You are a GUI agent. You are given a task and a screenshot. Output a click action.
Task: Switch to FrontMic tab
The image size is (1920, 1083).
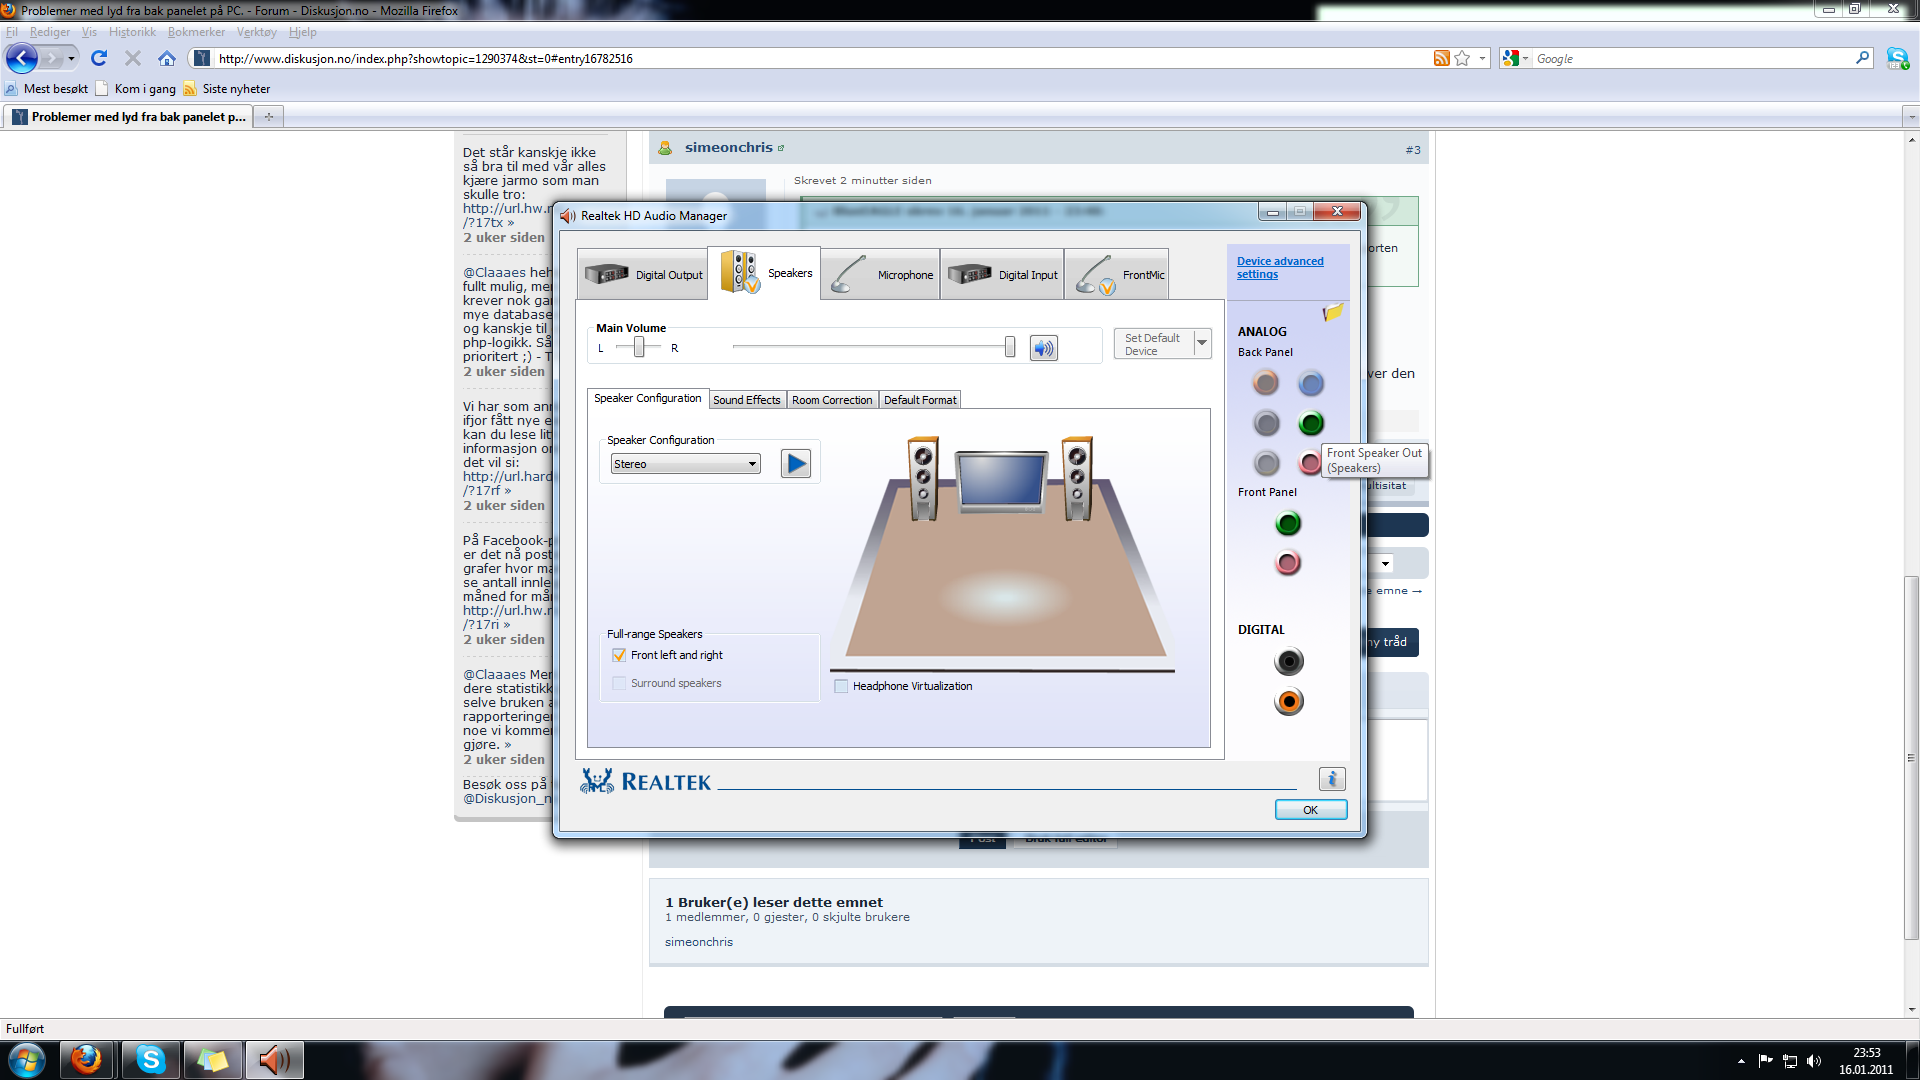click(x=1117, y=275)
